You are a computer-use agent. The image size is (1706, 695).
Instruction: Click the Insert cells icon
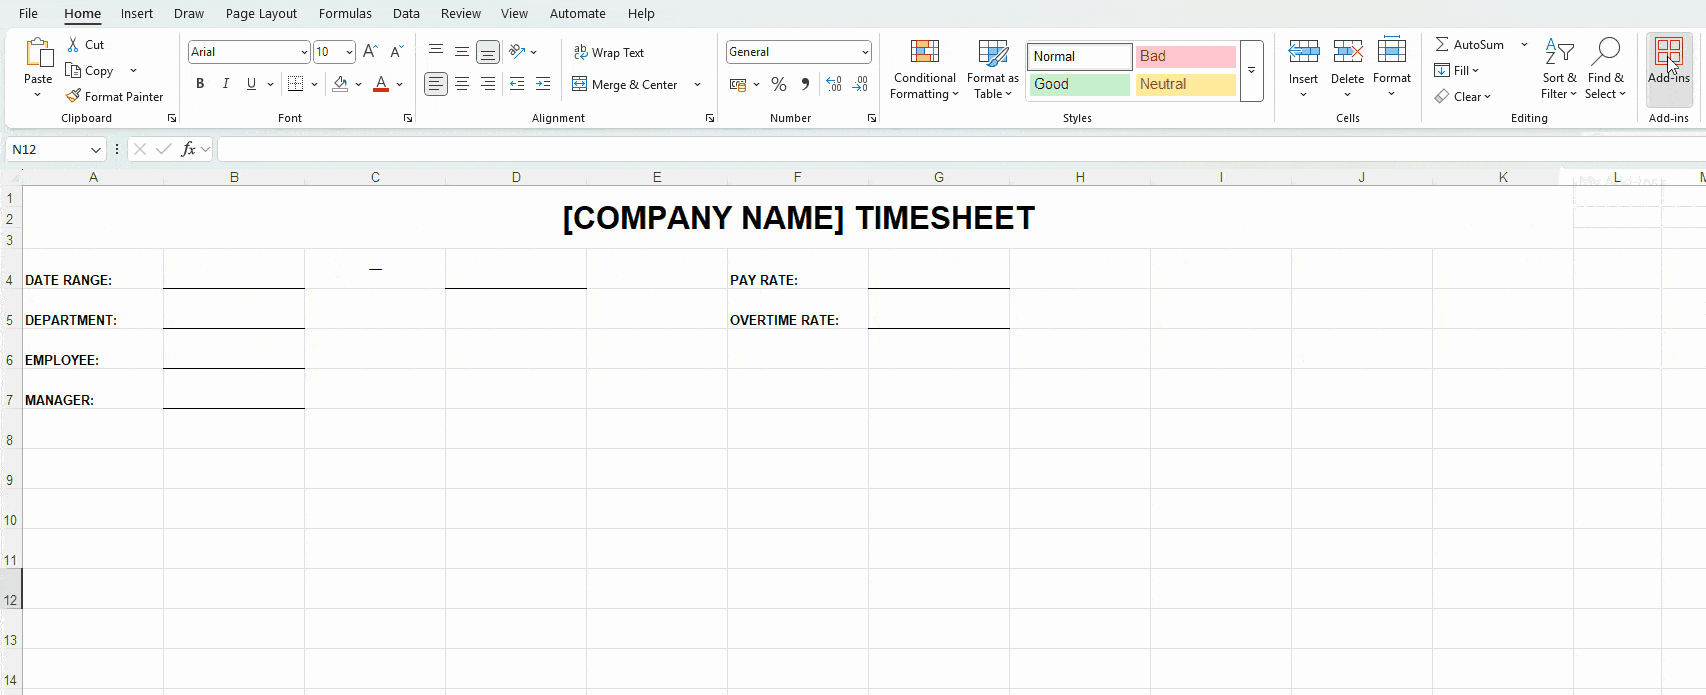point(1303,52)
